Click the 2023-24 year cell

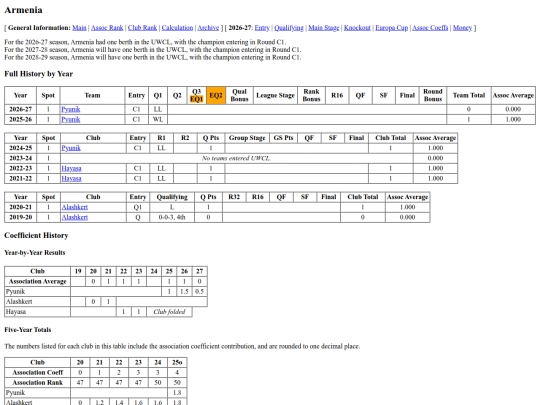21,158
